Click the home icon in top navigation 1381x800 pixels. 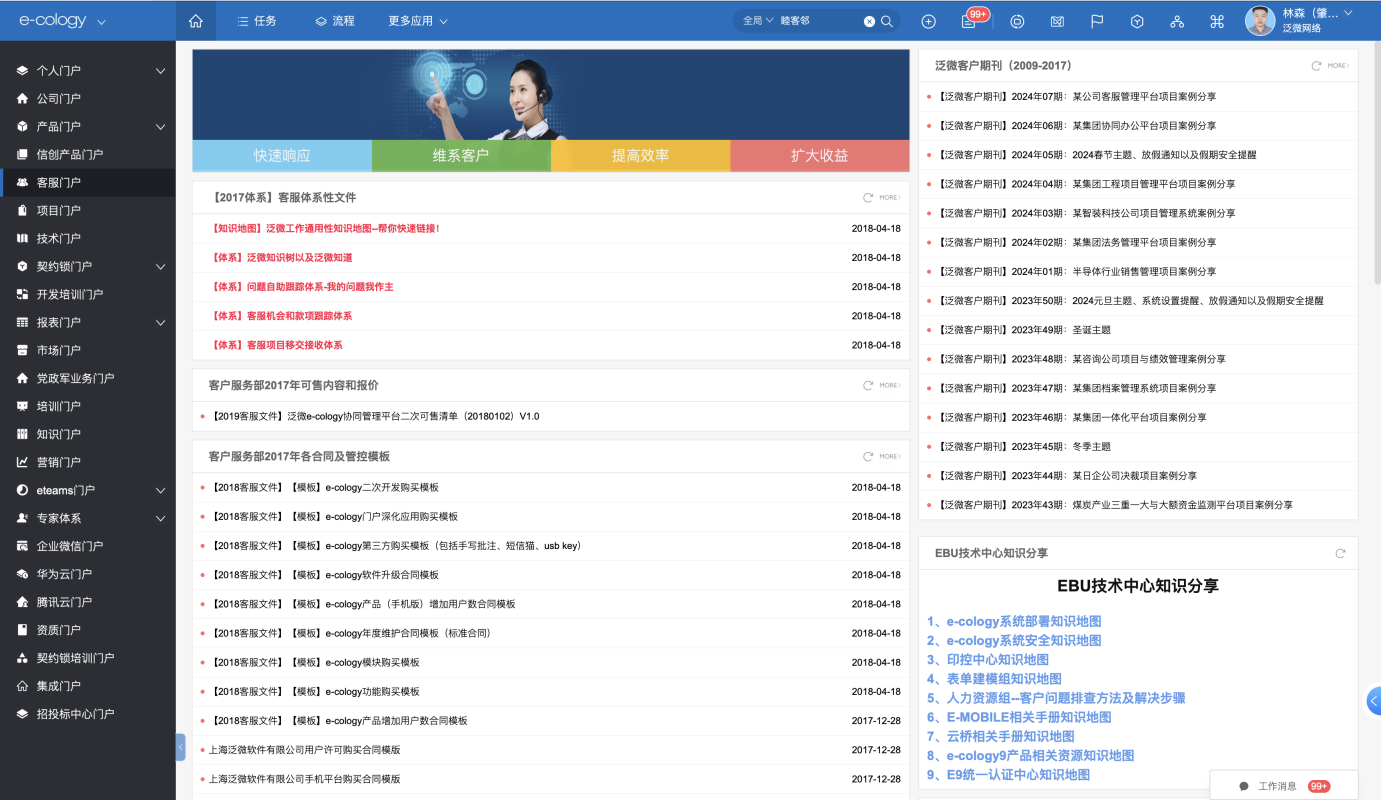(196, 21)
